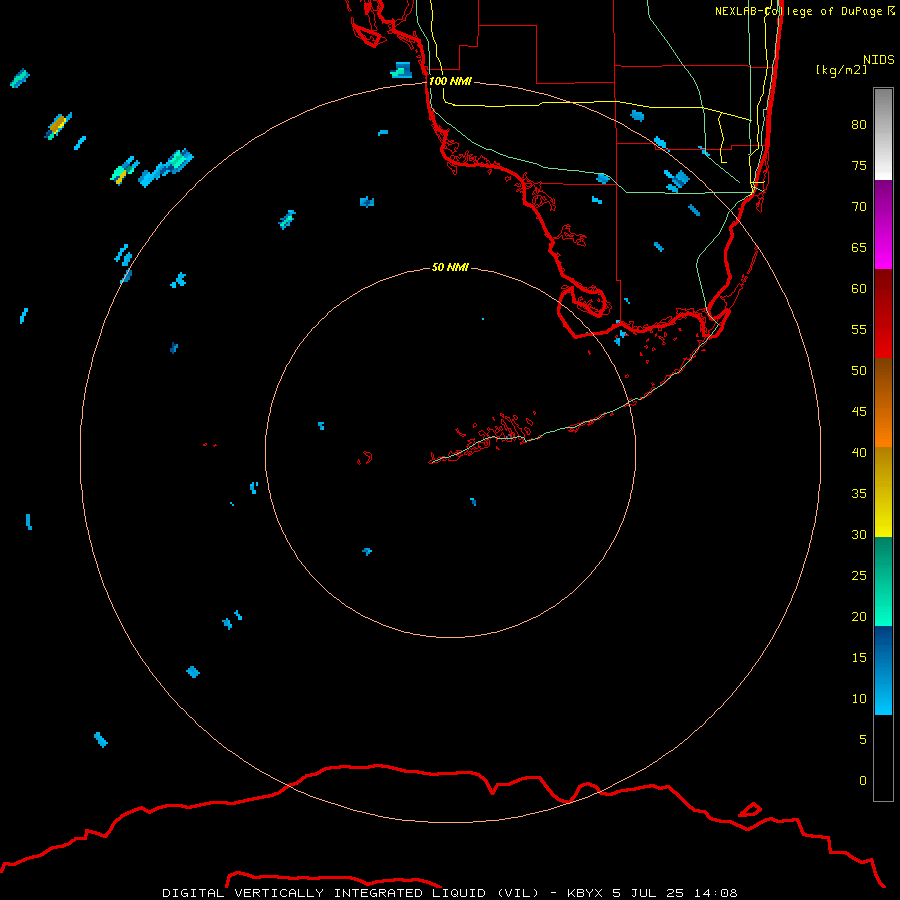Select the 20 scale value
900x900 pixels.
coord(859,617)
